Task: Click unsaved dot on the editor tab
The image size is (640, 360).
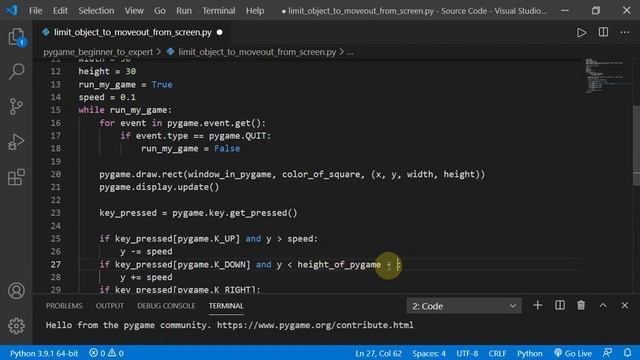Action: pyautogui.click(x=220, y=32)
